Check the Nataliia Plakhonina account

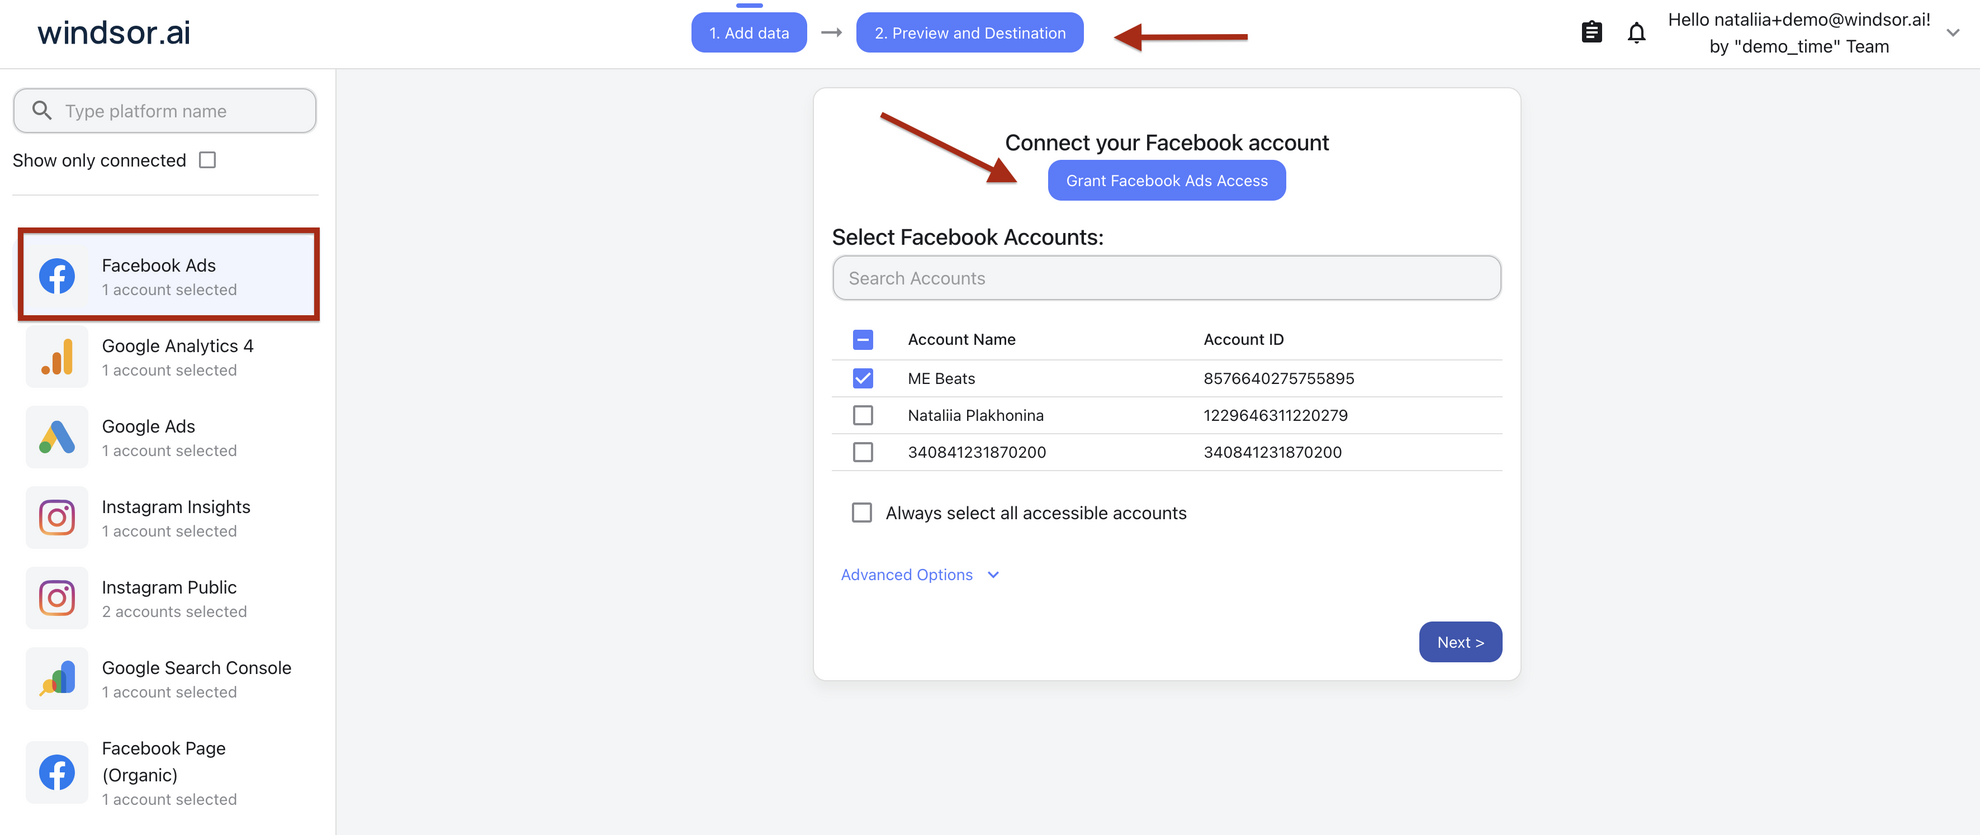[x=863, y=415]
